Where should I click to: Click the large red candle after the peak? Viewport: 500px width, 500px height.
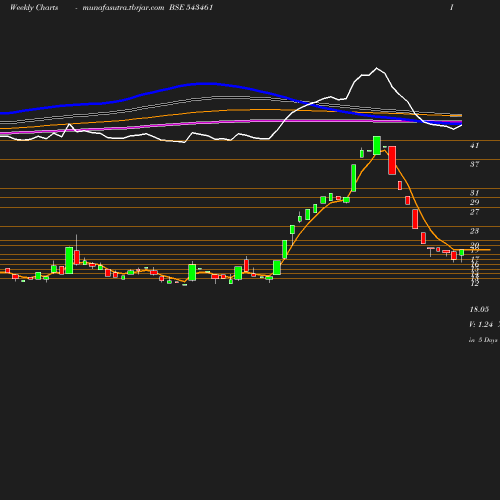(392, 160)
